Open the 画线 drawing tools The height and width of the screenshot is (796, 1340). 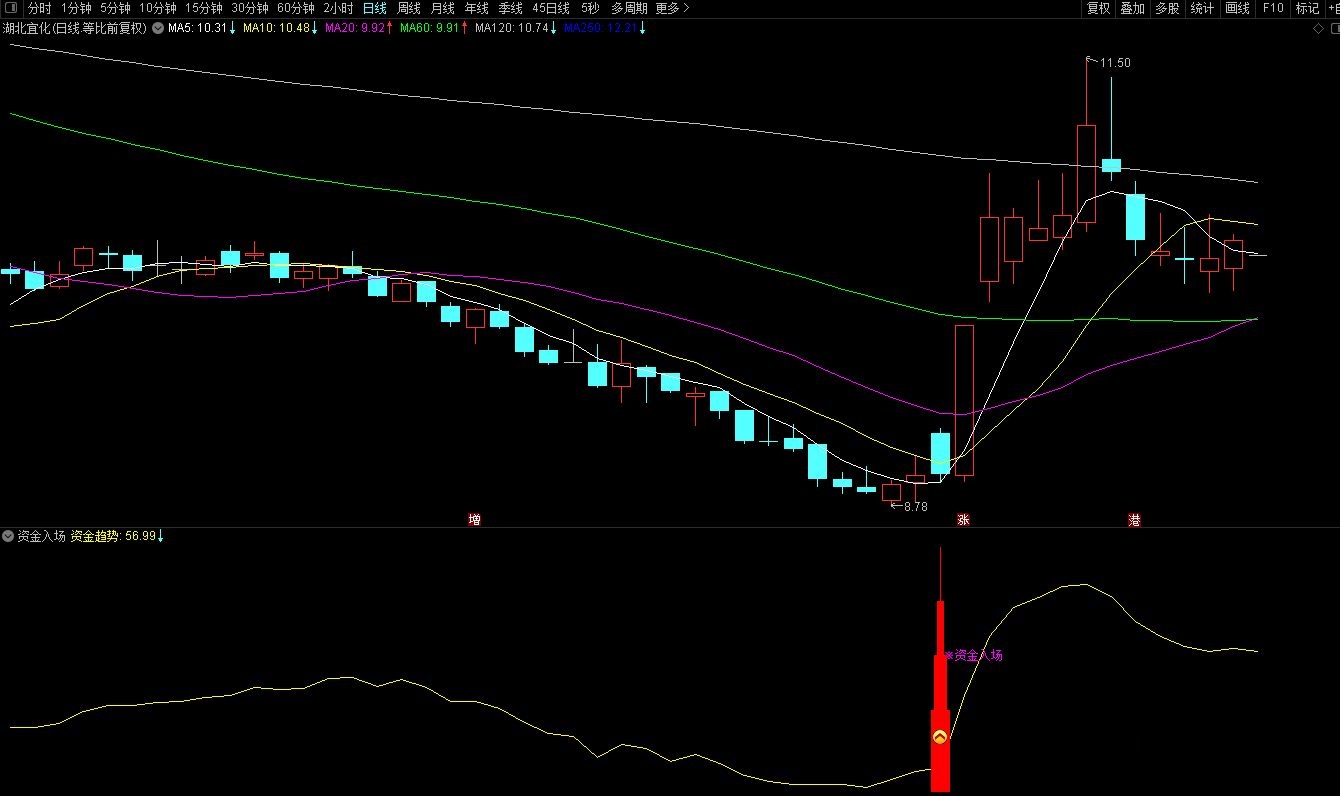click(x=1237, y=8)
